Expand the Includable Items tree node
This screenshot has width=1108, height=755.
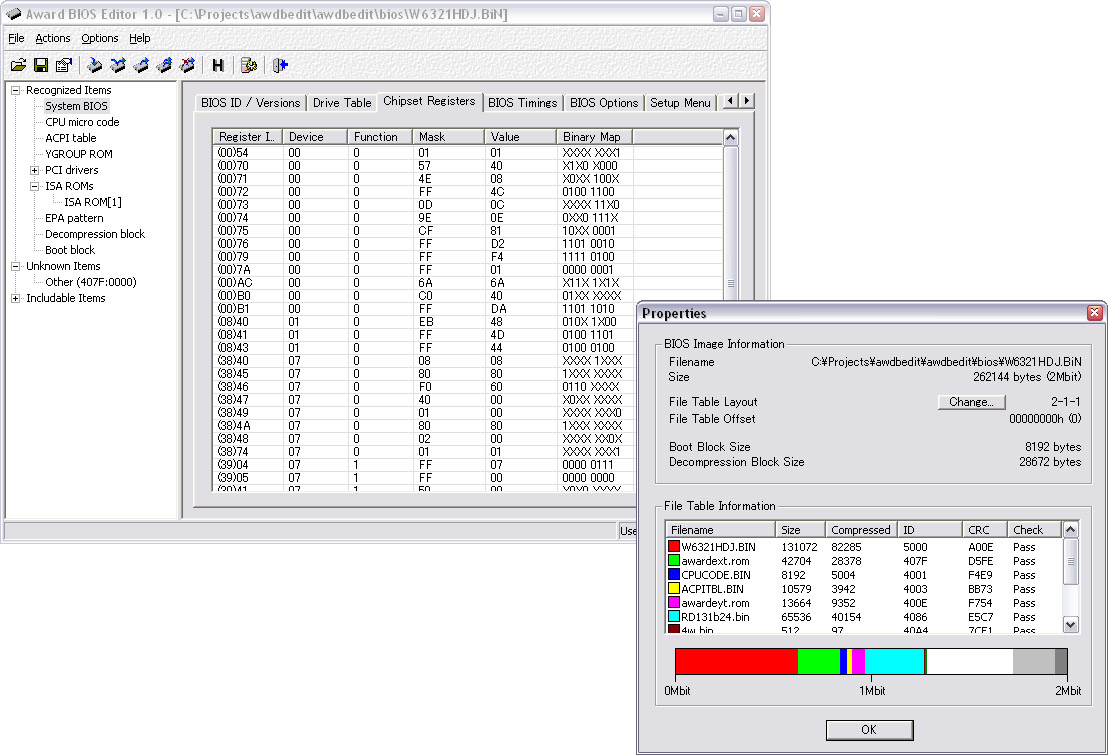16,298
